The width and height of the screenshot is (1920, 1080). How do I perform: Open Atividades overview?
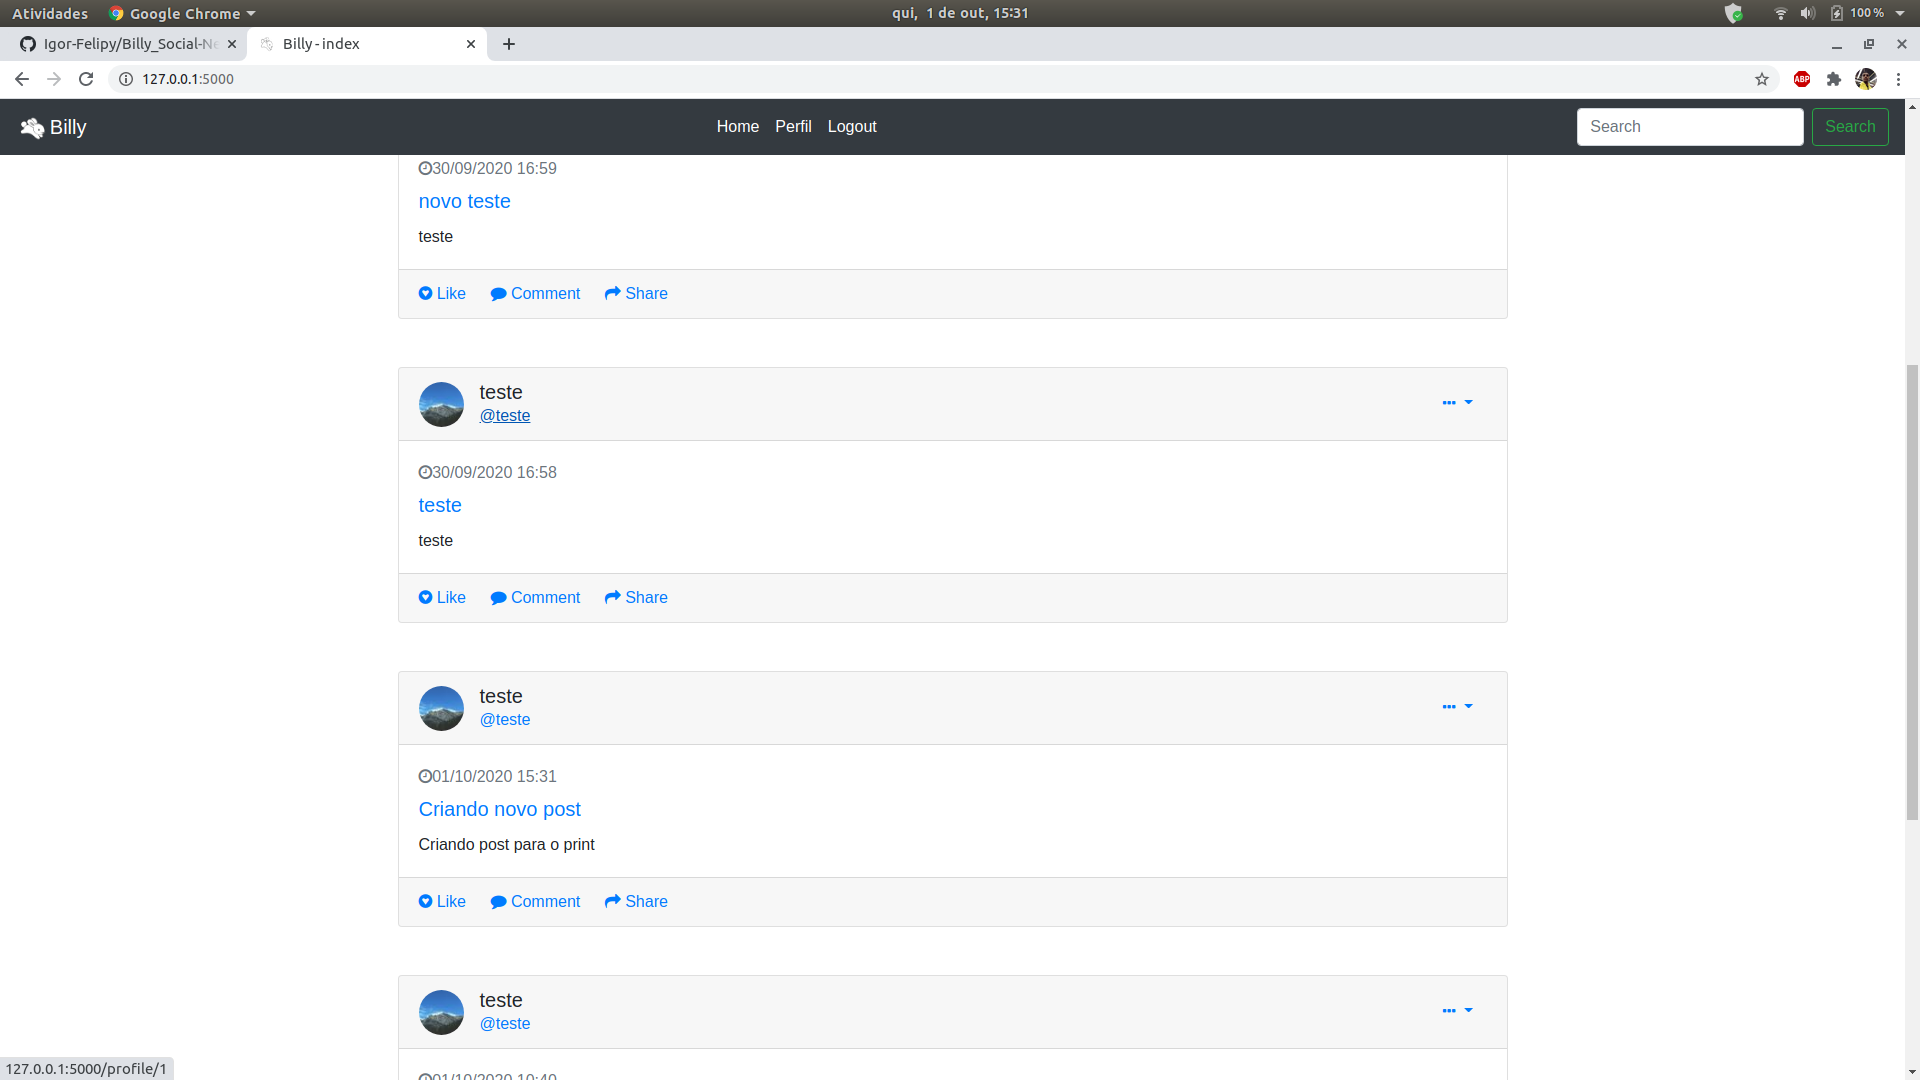50,13
